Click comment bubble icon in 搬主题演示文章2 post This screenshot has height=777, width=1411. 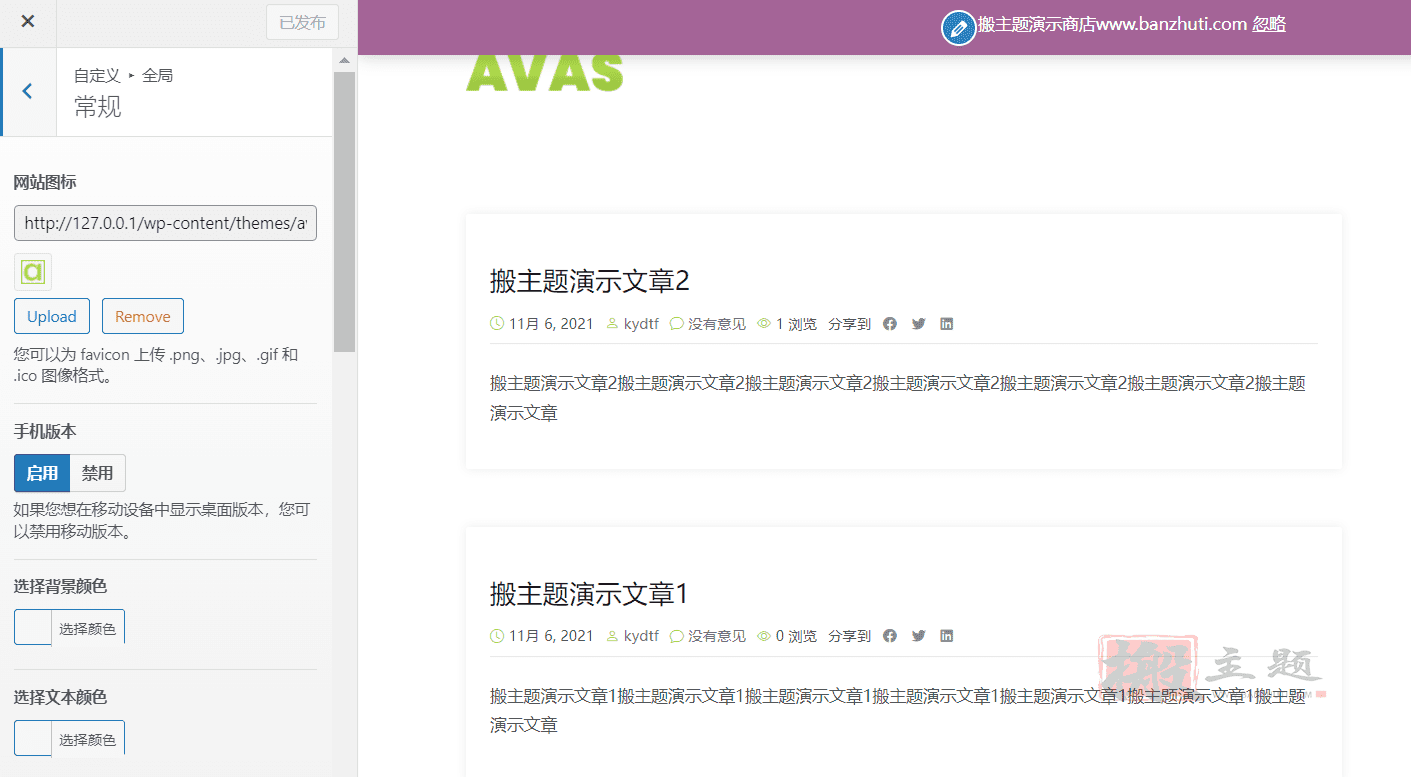[677, 324]
